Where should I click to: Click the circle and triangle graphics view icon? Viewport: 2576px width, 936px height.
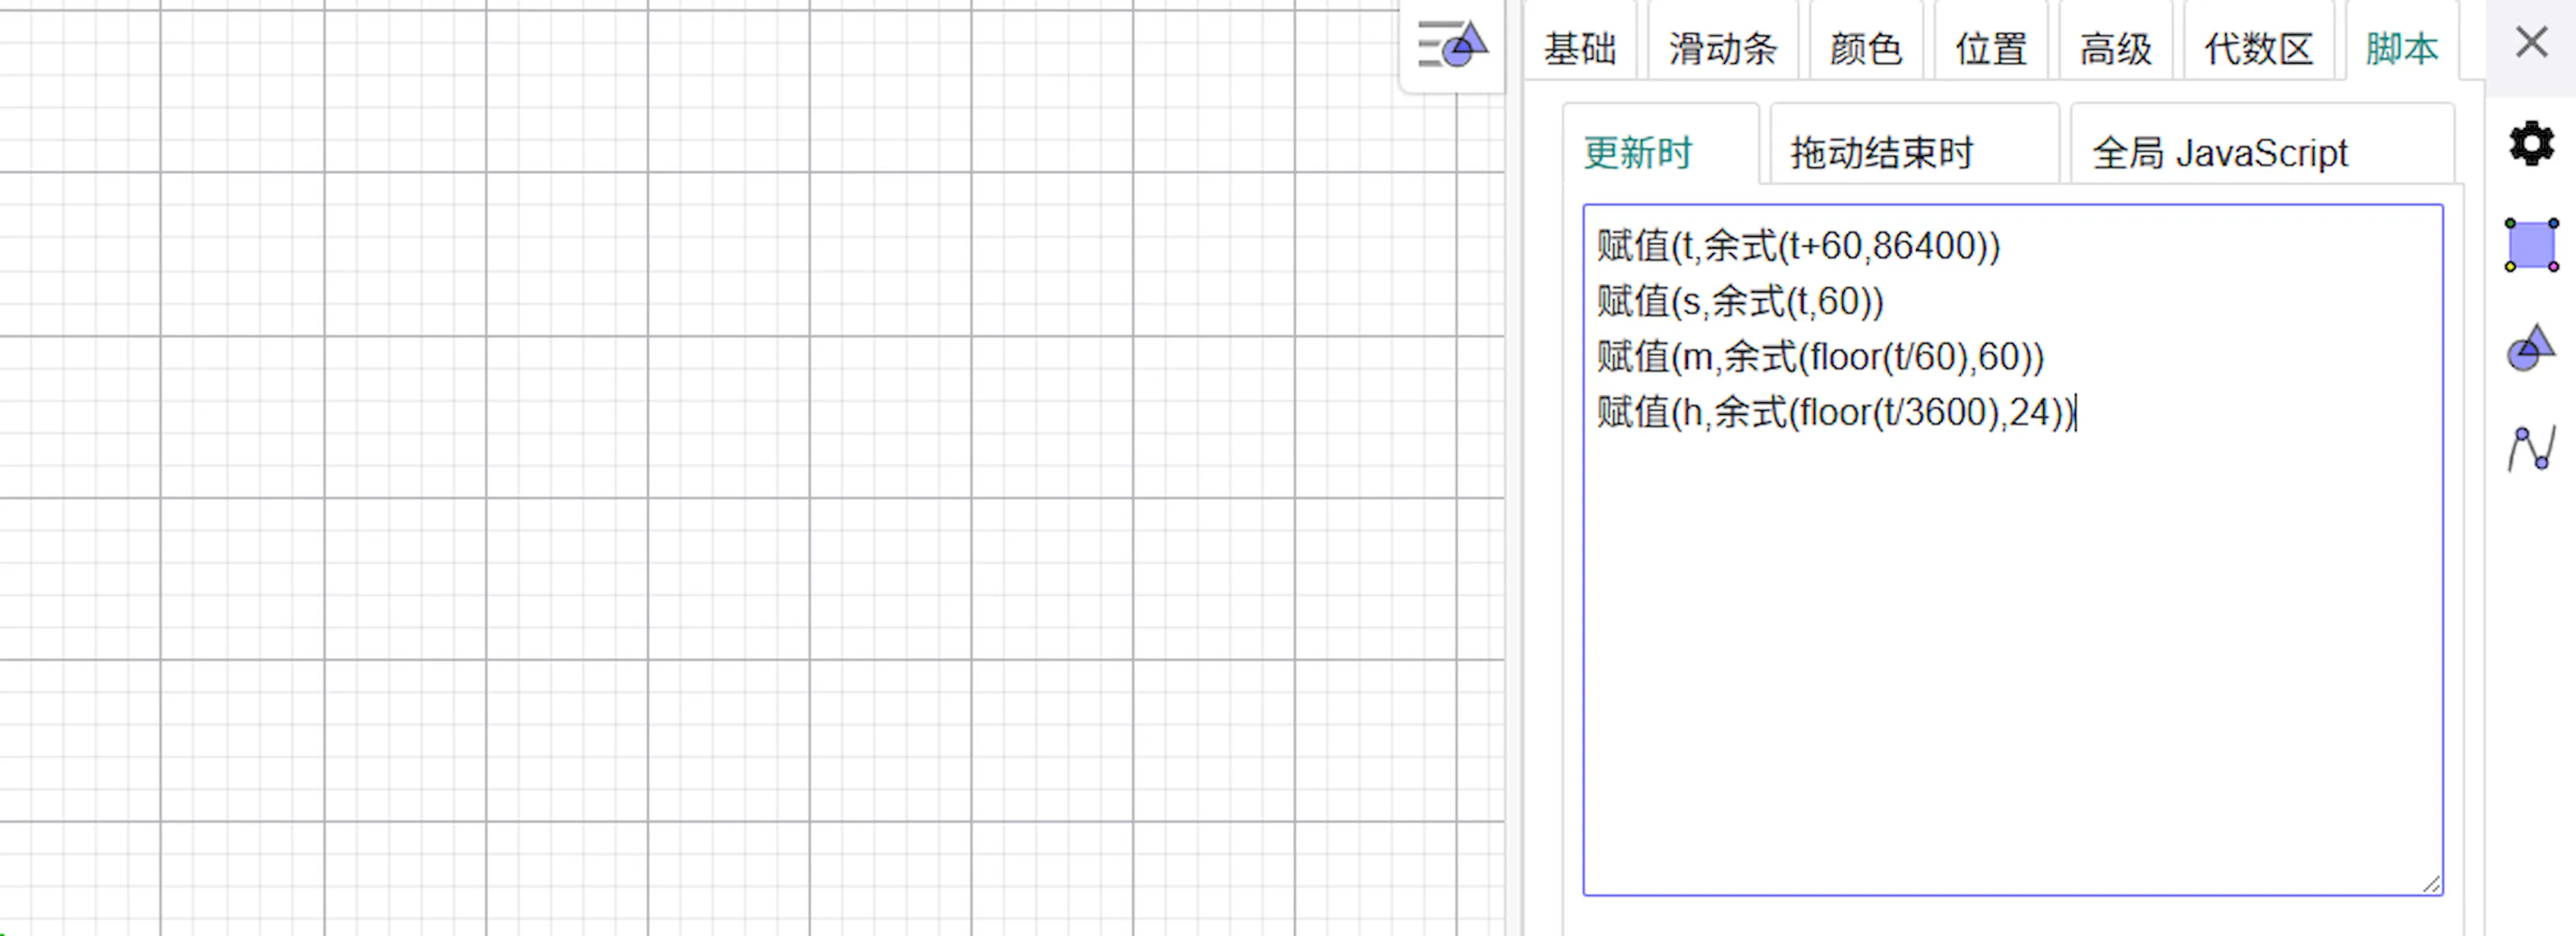(2530, 348)
